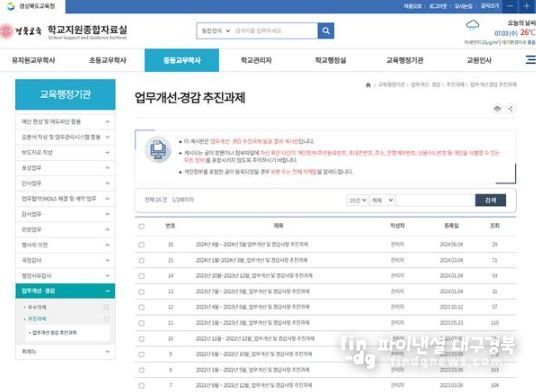Decrease font size with minus button
536x392 pixels.
[x=510, y=6]
